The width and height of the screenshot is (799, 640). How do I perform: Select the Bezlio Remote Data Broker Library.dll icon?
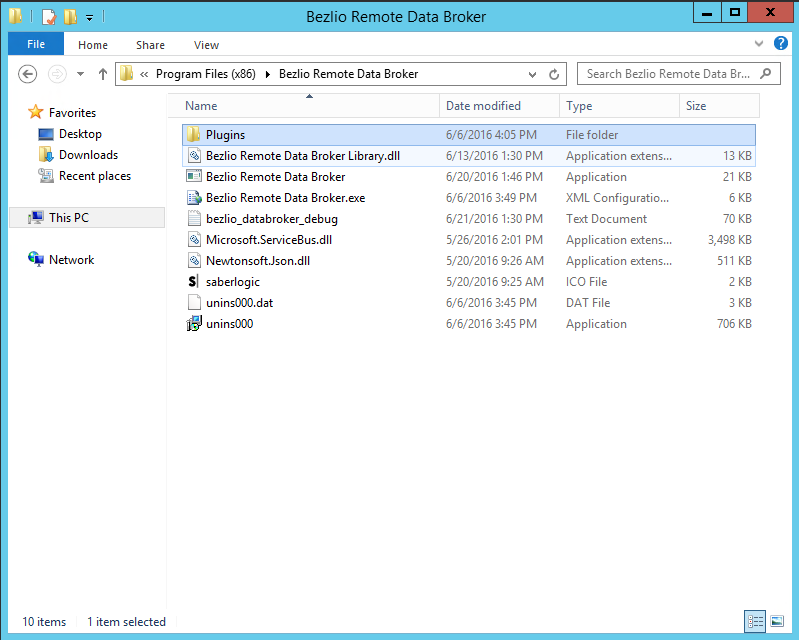pos(194,155)
